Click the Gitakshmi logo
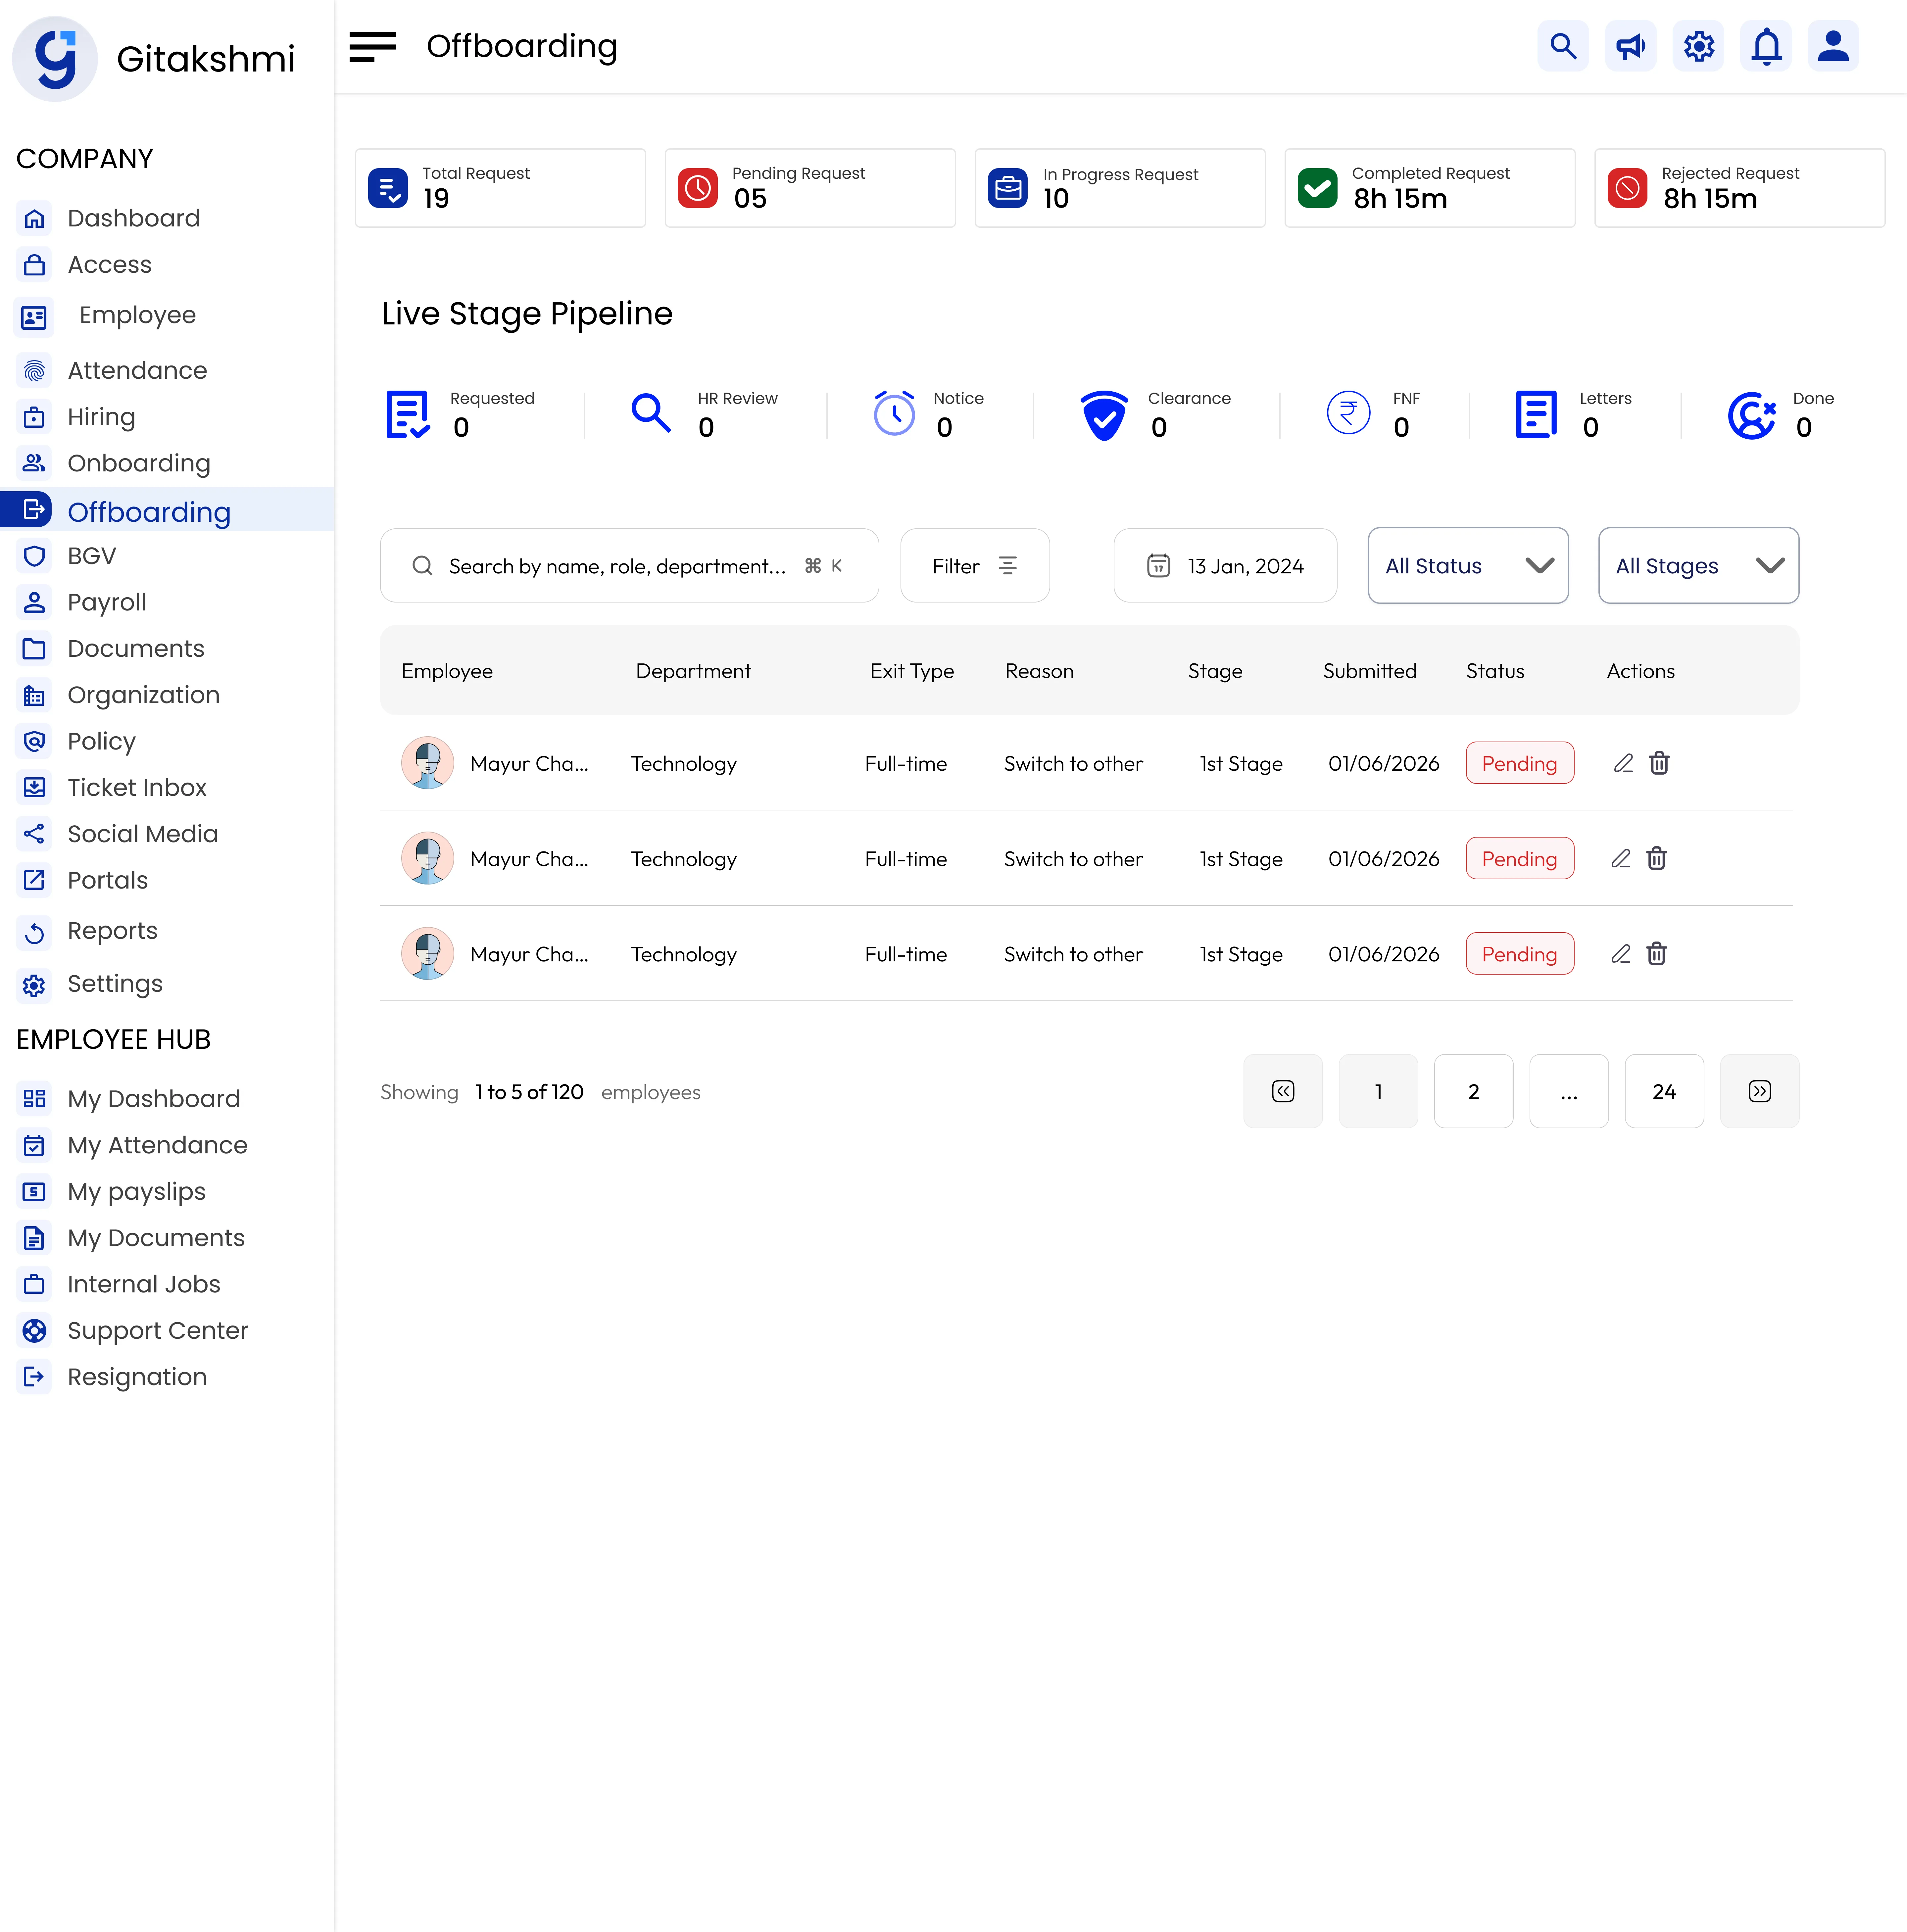 pyautogui.click(x=55, y=59)
